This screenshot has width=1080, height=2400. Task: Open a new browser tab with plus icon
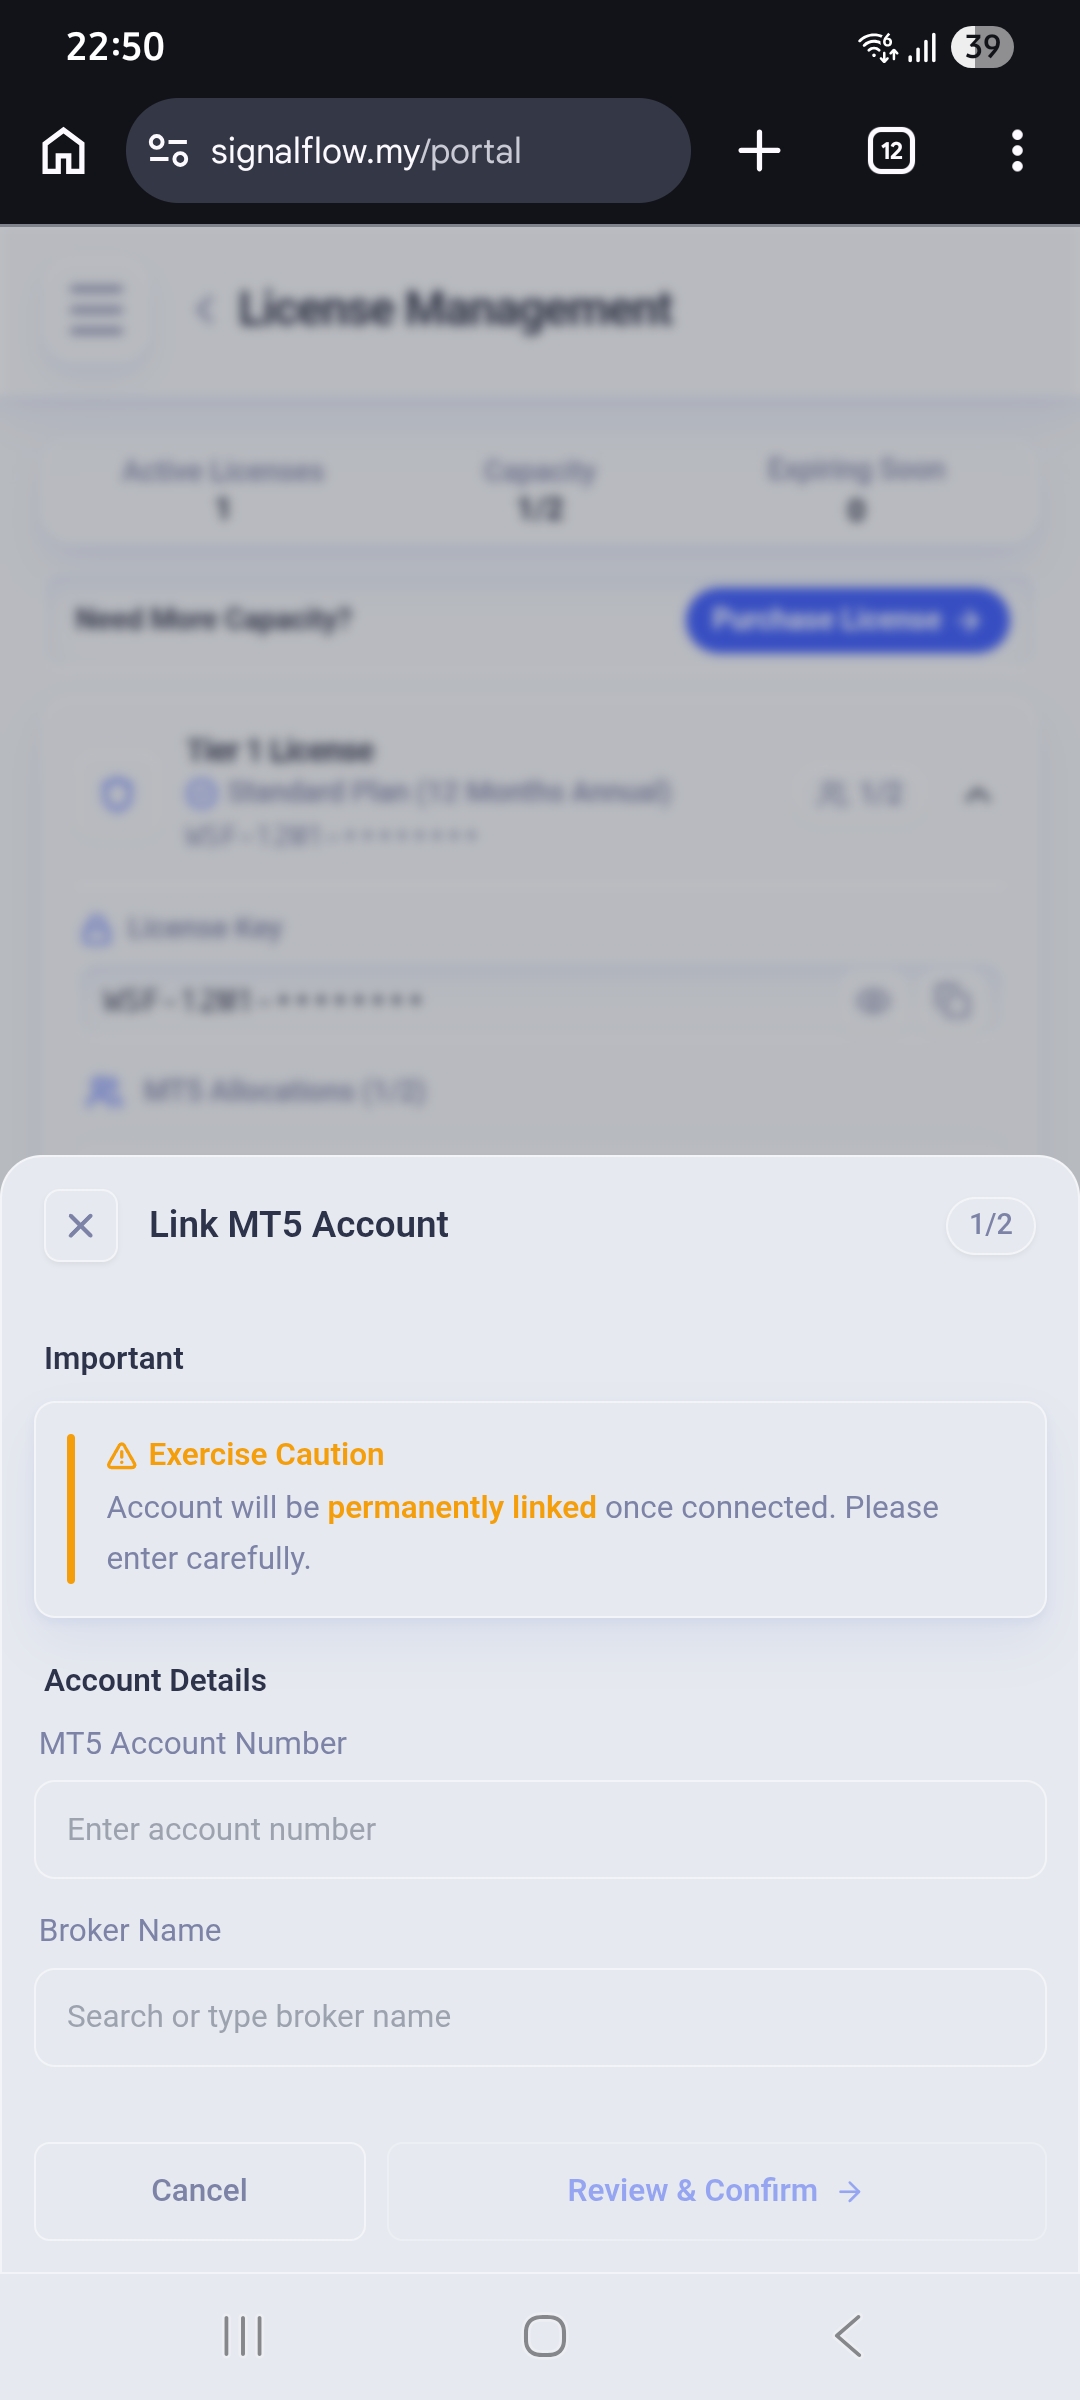[x=757, y=150]
